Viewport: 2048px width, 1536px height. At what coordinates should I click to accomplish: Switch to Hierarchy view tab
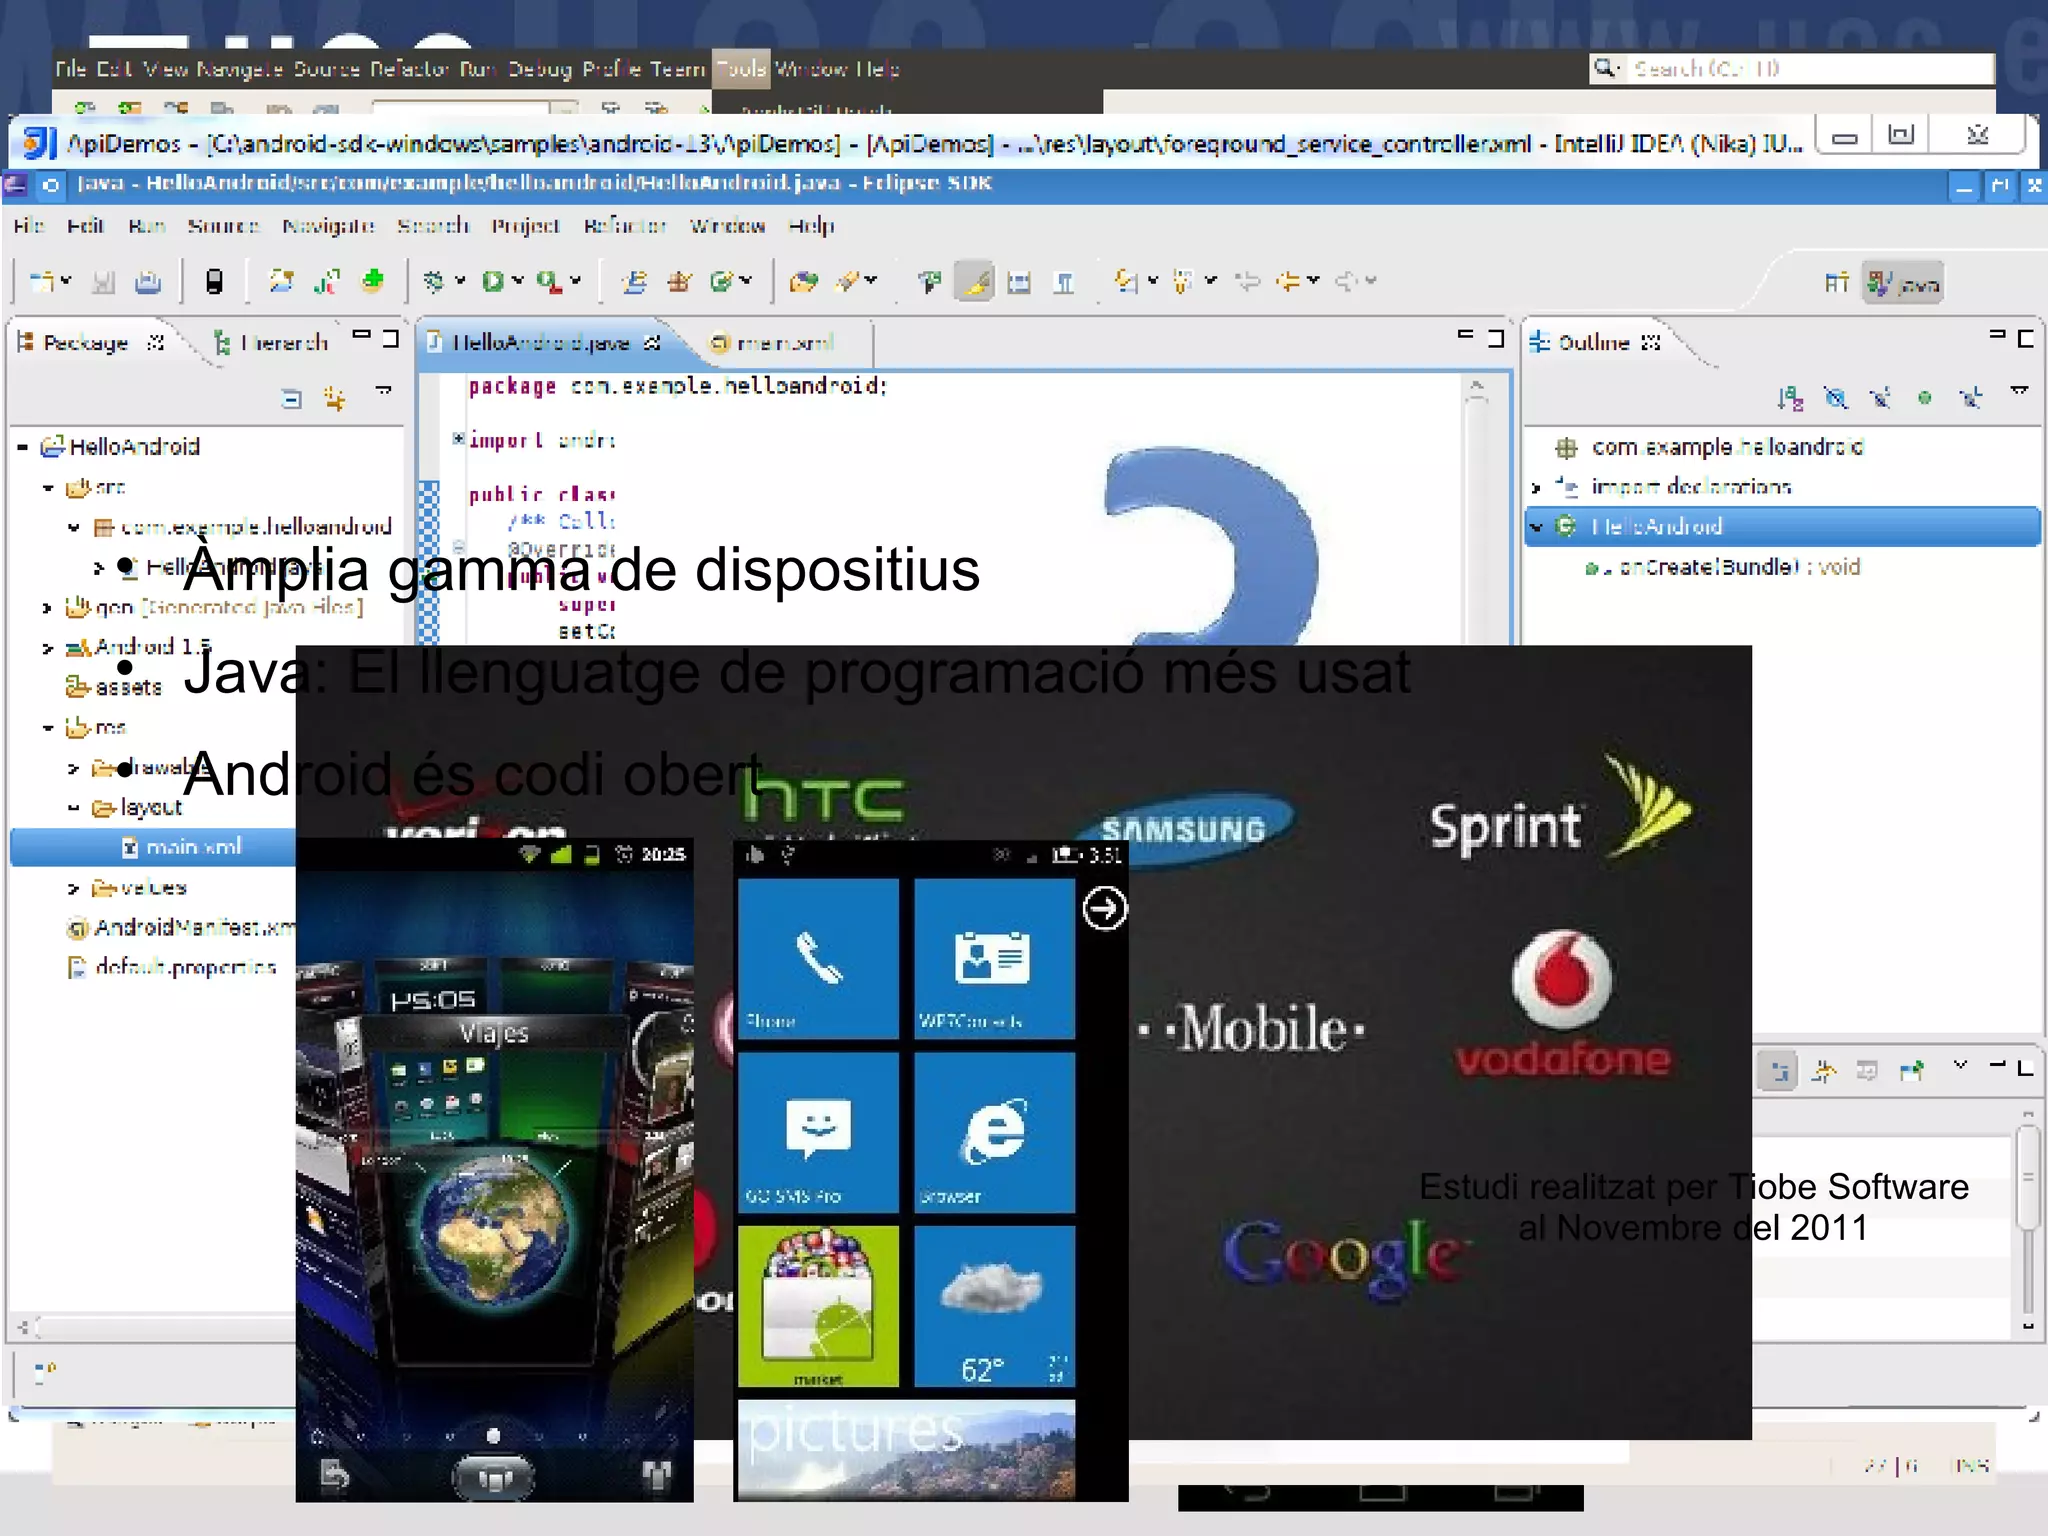coord(270,343)
